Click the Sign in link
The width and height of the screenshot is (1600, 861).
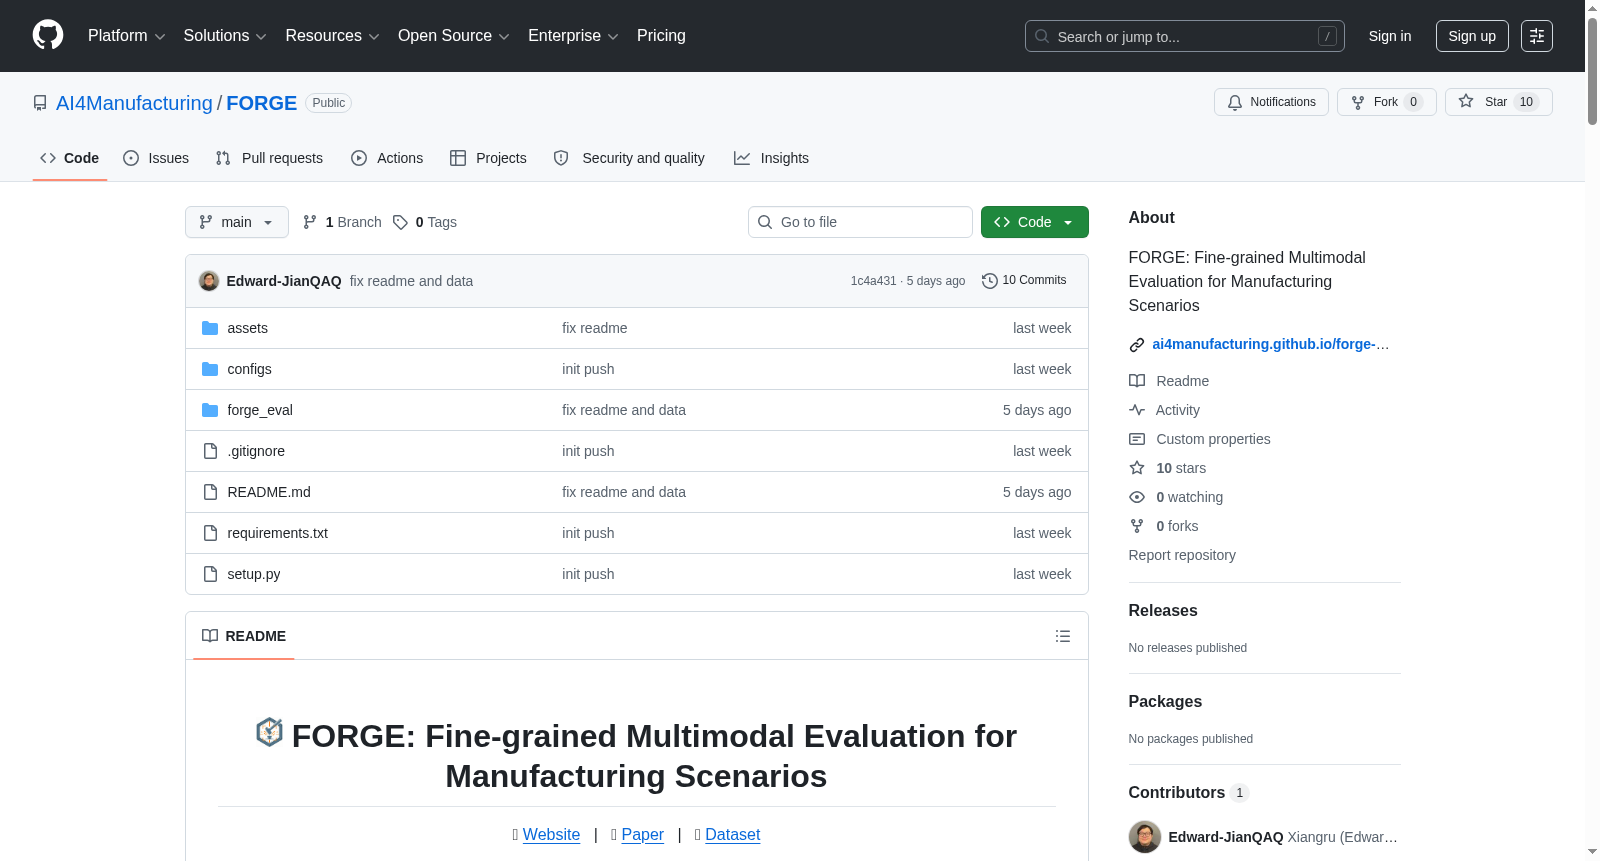1390,36
